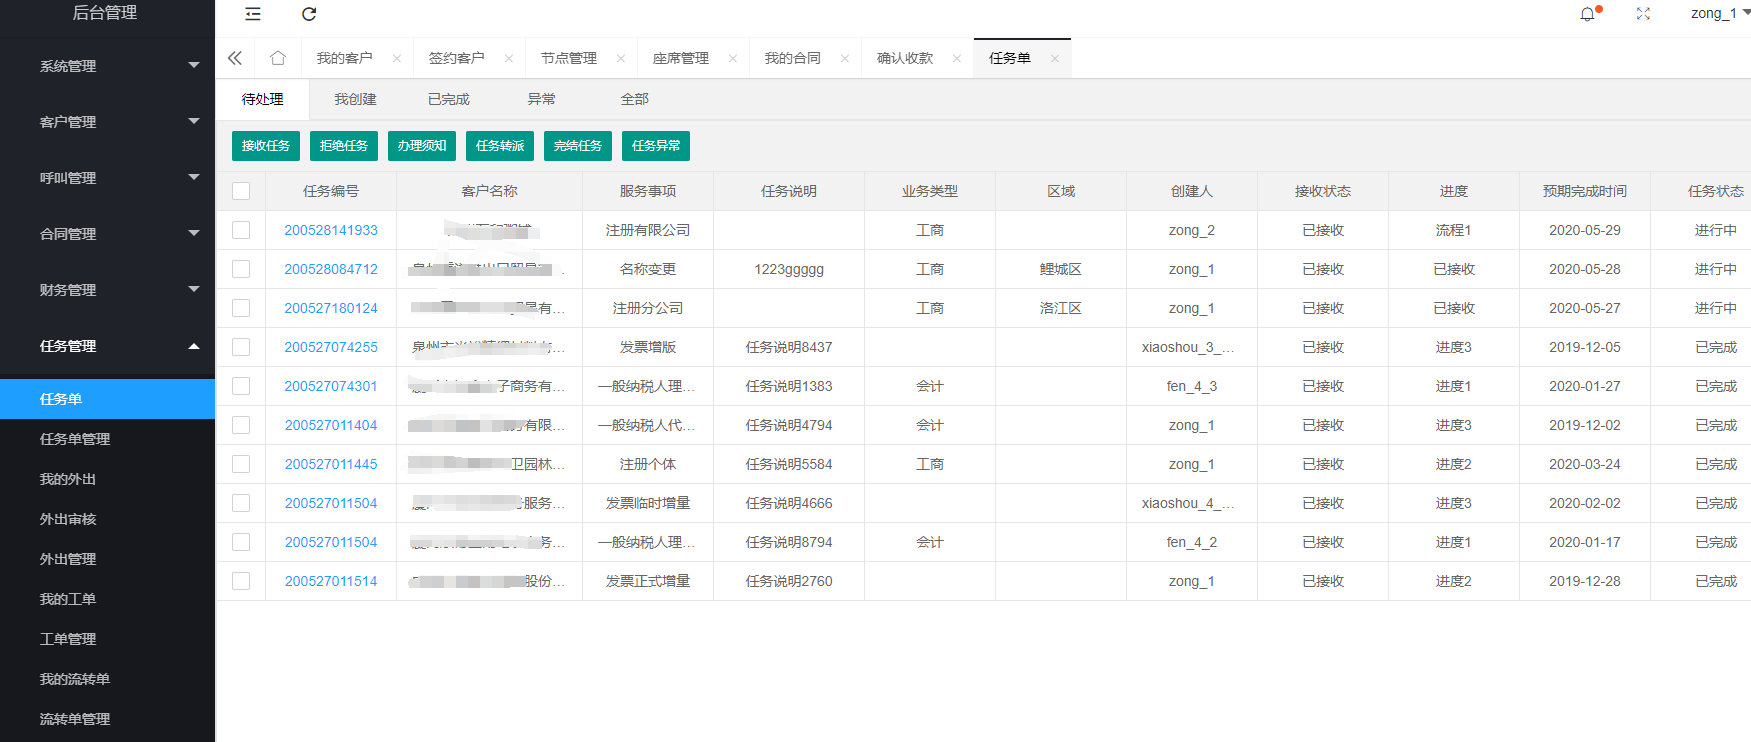The height and width of the screenshot is (742, 1751).
Task: Select the 我创建 filter tab
Action: click(355, 99)
